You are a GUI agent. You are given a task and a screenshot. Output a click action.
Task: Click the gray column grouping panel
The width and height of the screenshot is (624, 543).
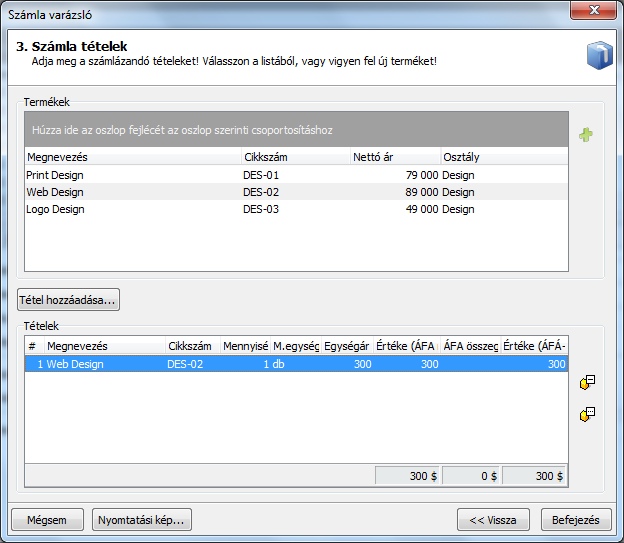click(296, 130)
